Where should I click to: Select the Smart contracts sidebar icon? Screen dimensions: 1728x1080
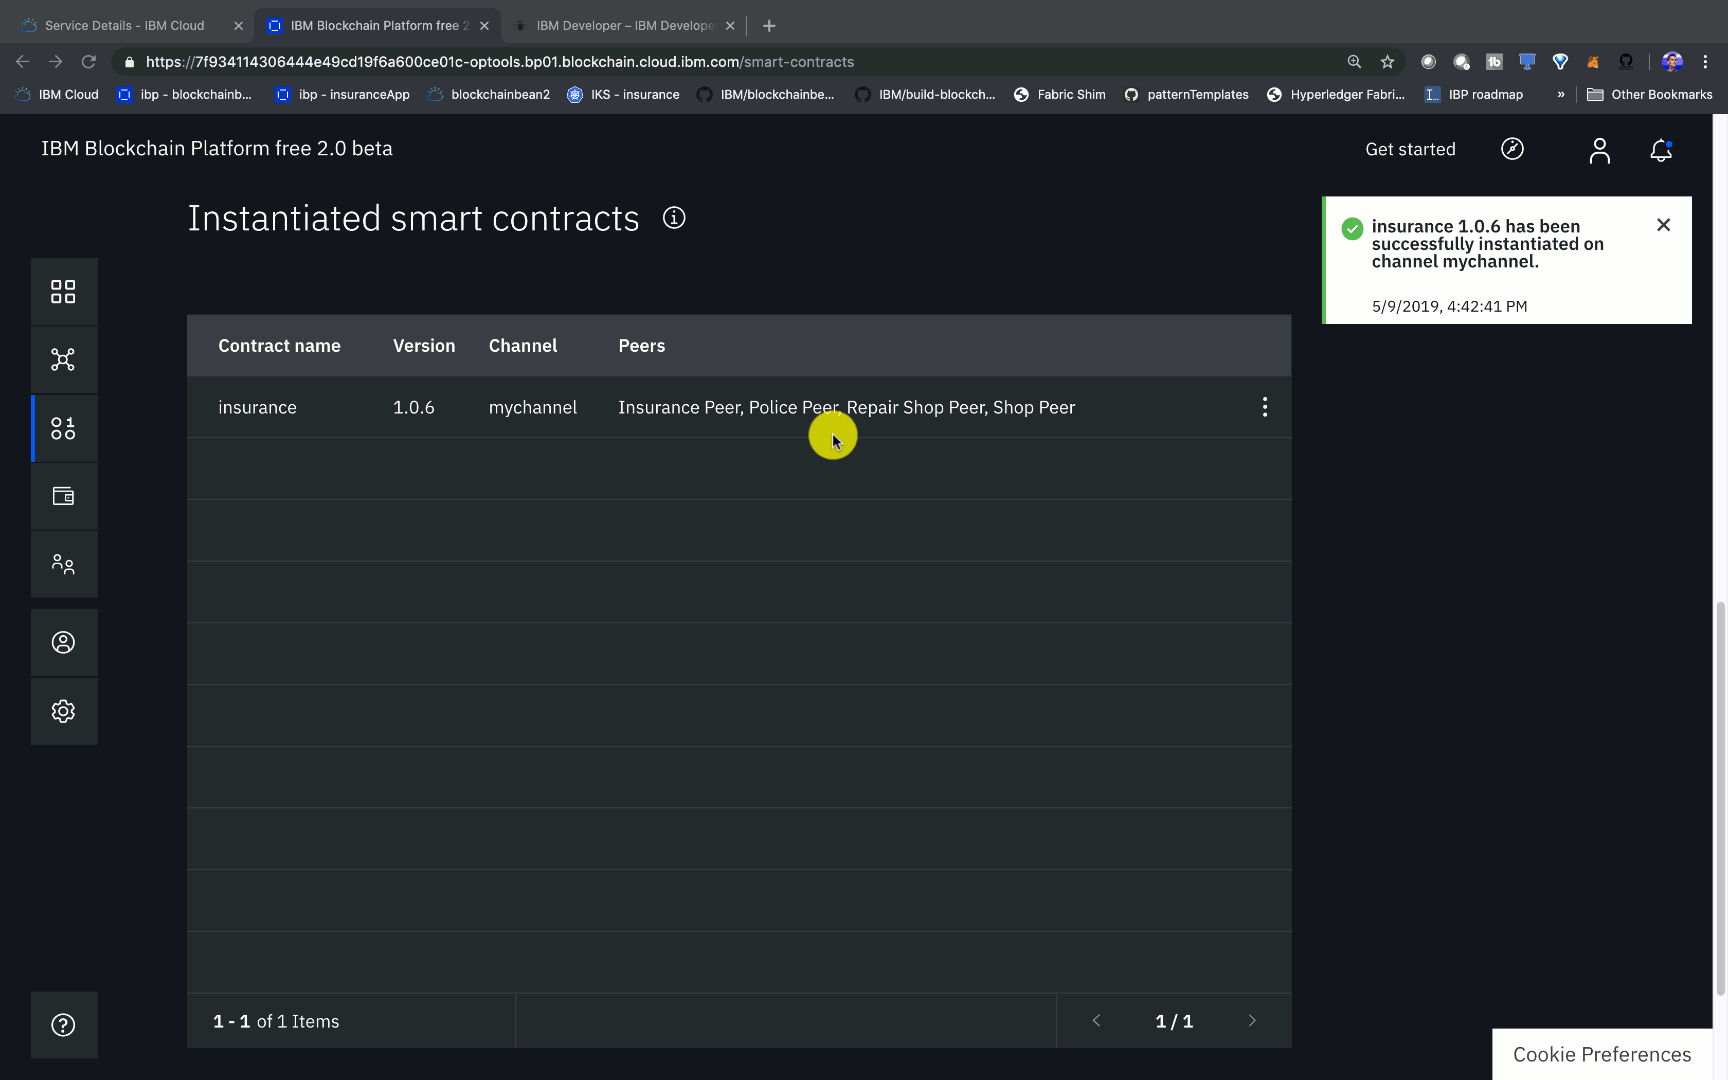pos(63,428)
